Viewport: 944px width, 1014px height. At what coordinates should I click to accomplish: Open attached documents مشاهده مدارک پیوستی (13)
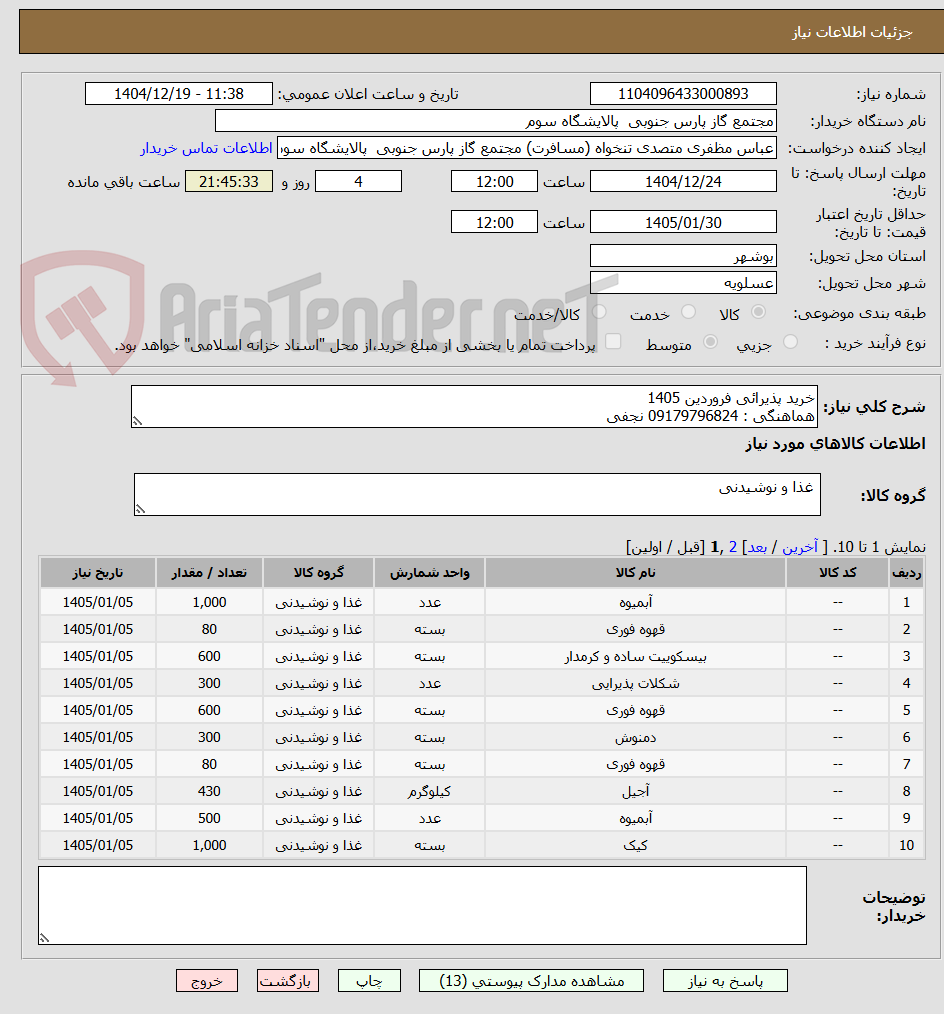tap(531, 981)
